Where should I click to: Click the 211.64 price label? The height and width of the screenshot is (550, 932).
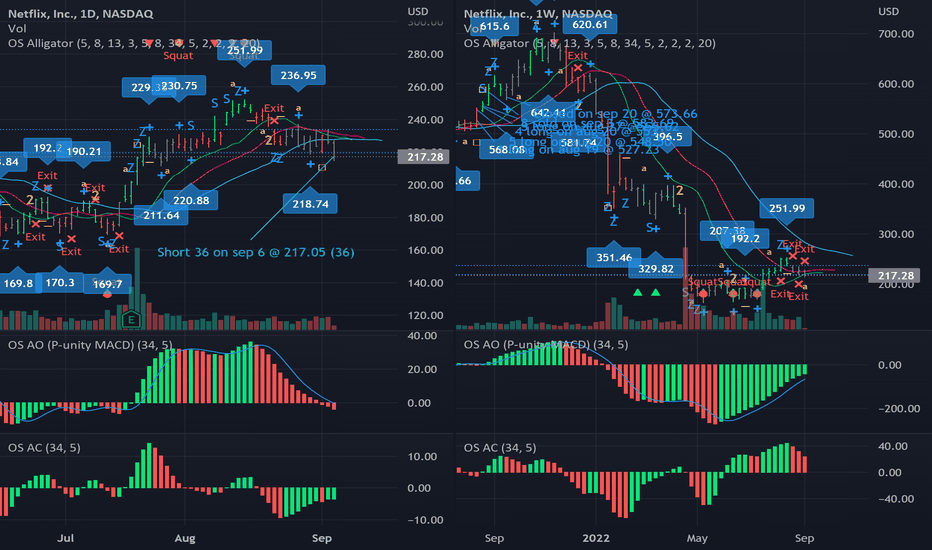click(161, 215)
